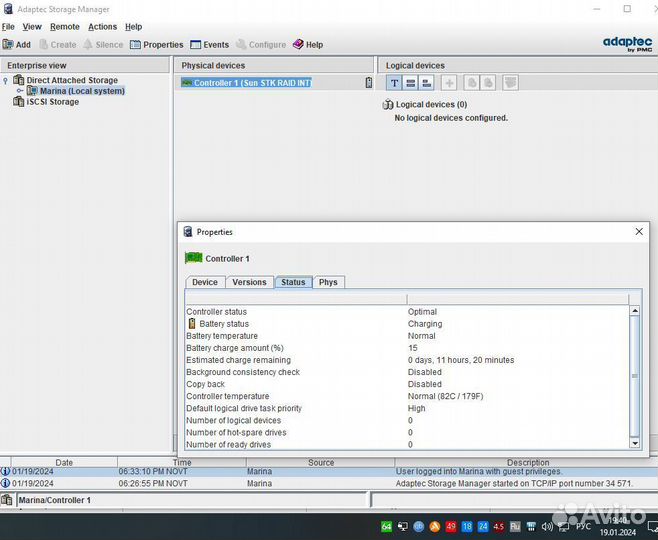Image resolution: width=658 pixels, height=540 pixels.
Task: Select the full size capacity view icon
Action: coord(410,83)
